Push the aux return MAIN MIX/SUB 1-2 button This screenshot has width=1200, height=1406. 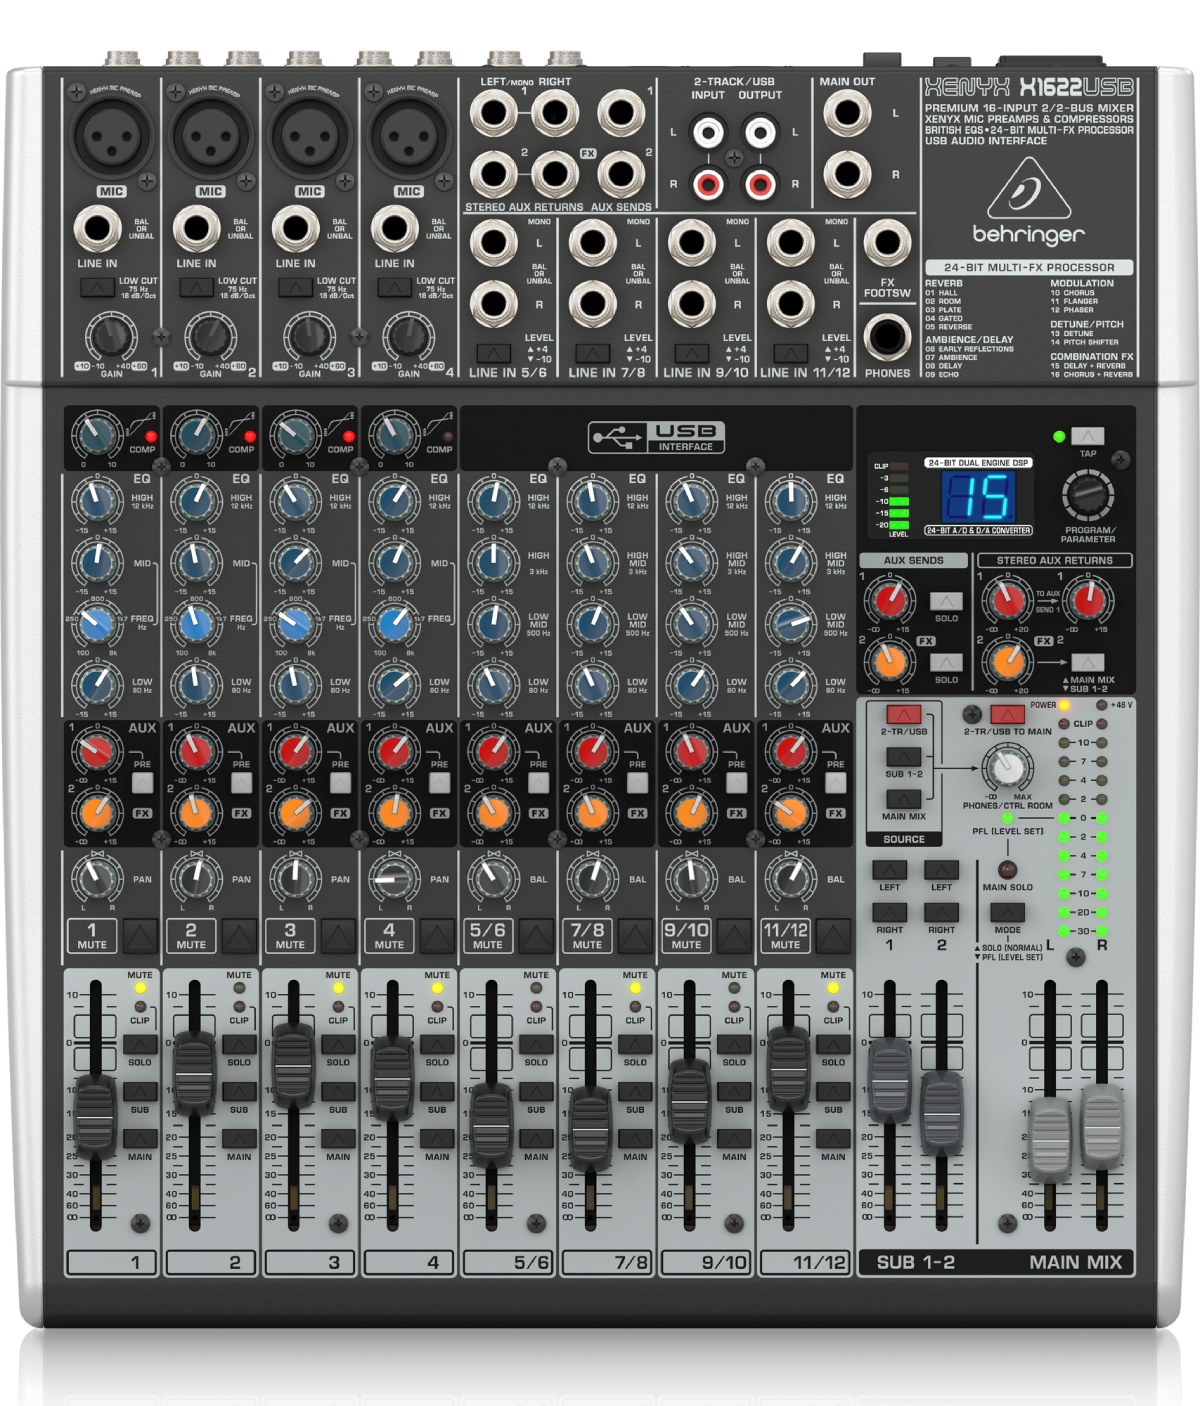(1088, 662)
